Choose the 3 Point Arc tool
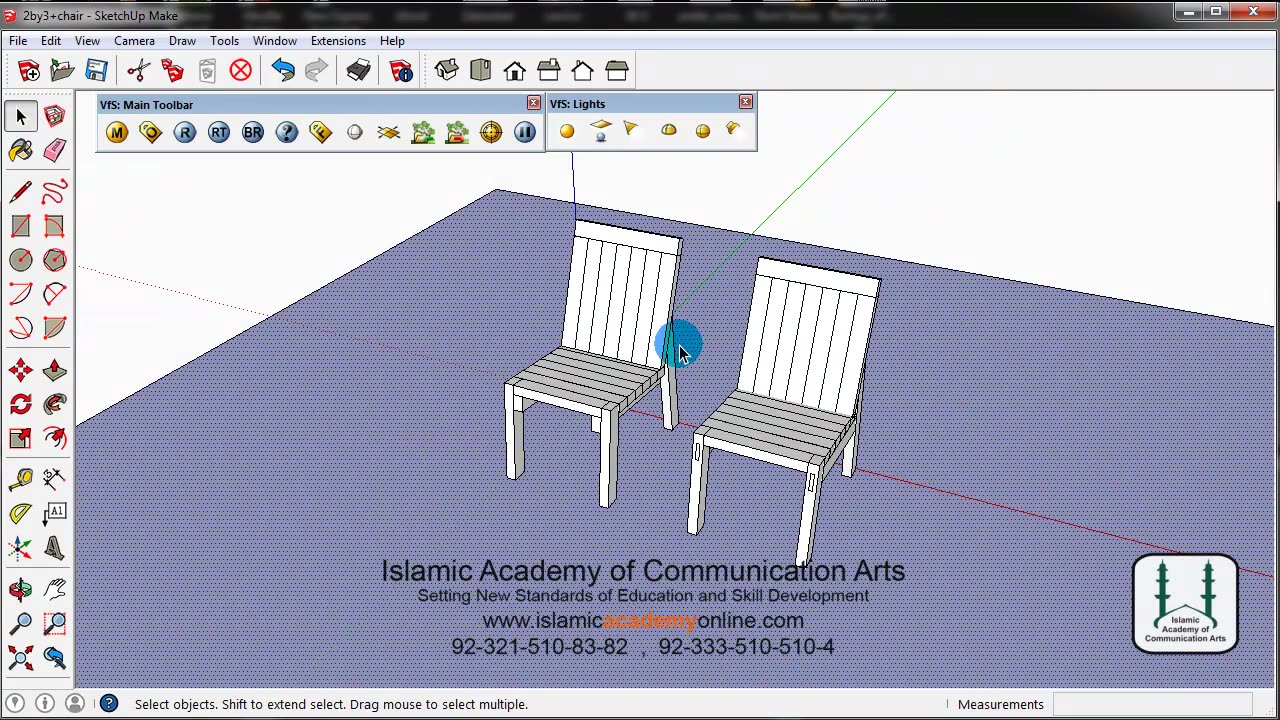 point(21,328)
